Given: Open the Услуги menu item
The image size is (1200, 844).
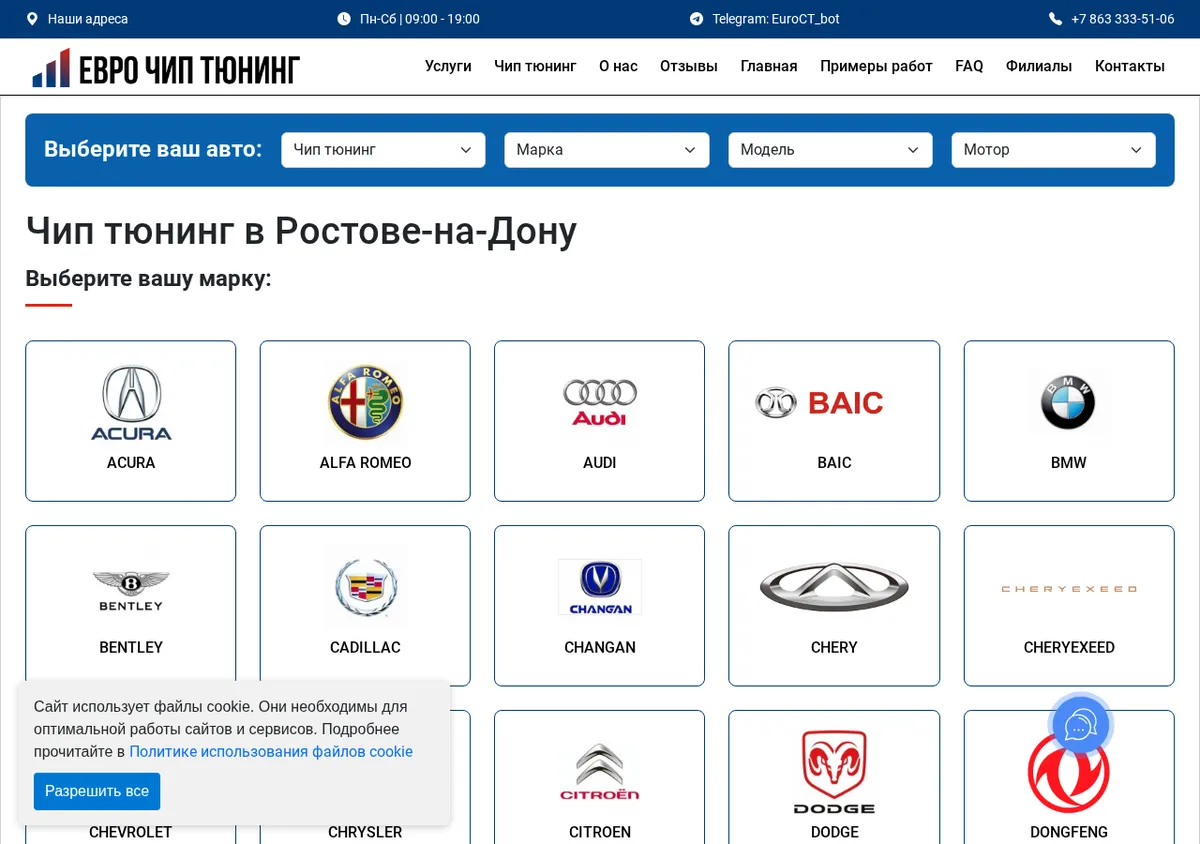Looking at the screenshot, I should tap(448, 66).
